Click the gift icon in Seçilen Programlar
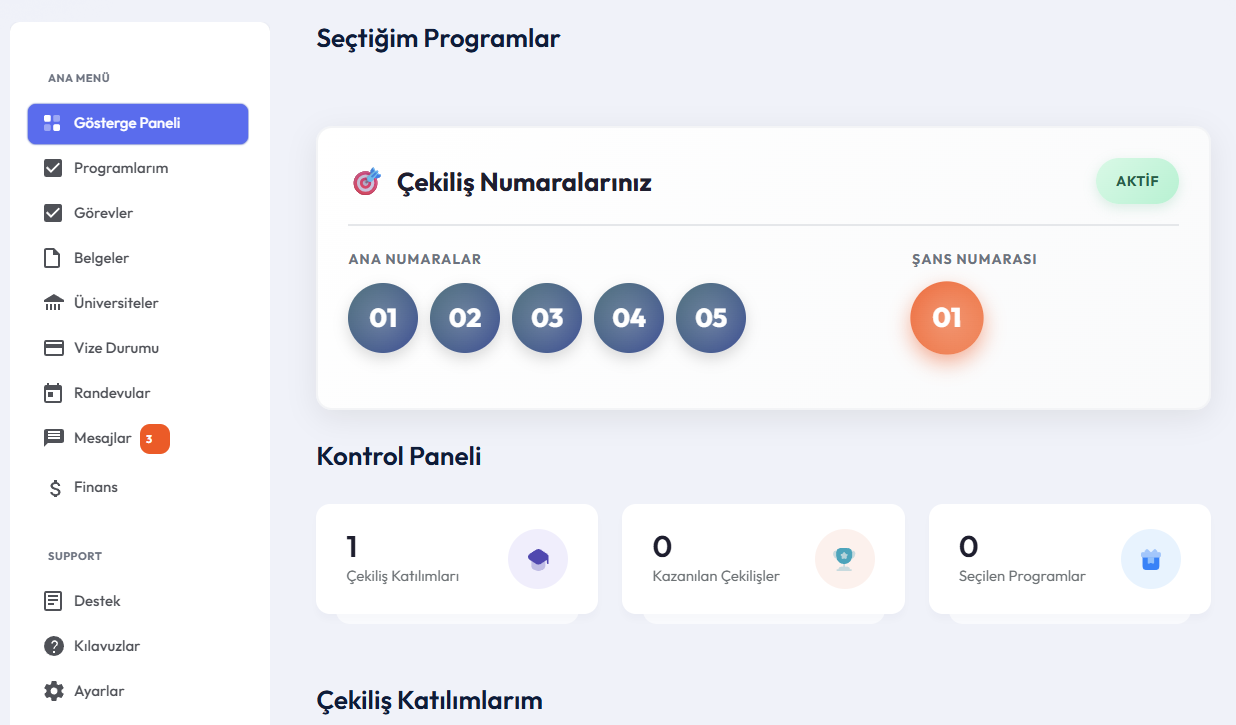Viewport: 1236px width, 725px height. click(1150, 559)
